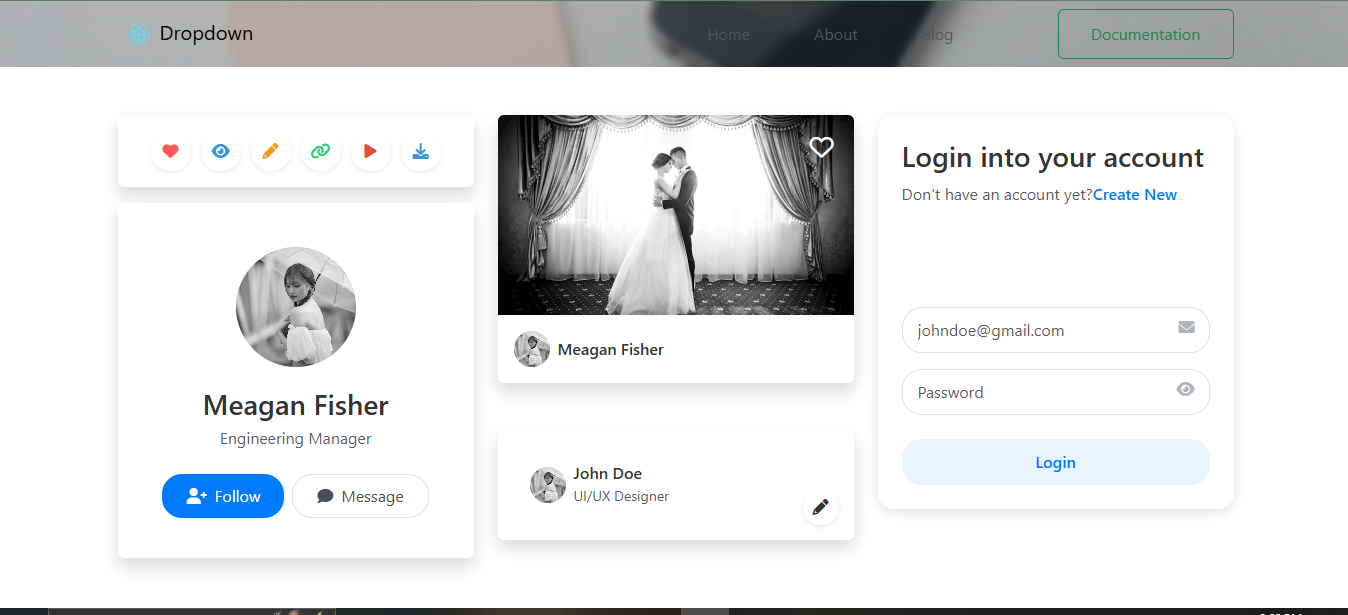Click the blue download icon button
This screenshot has width=1348, height=615.
(x=420, y=151)
